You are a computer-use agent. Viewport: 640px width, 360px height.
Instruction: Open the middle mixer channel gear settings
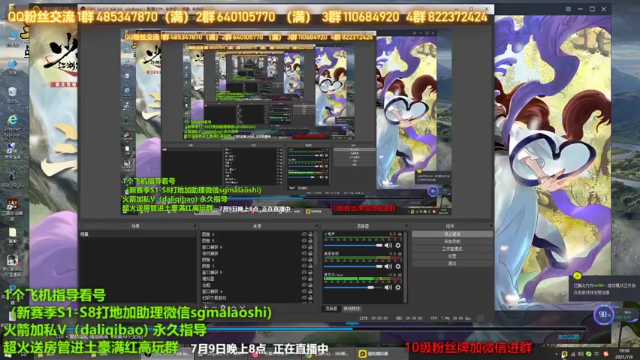coord(398,266)
